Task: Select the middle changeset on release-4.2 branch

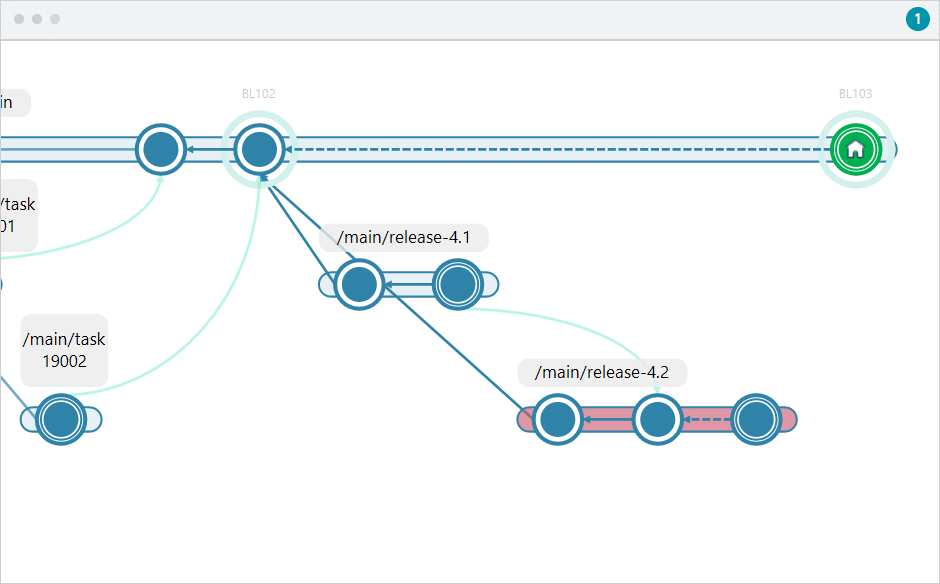Action: tap(657, 419)
